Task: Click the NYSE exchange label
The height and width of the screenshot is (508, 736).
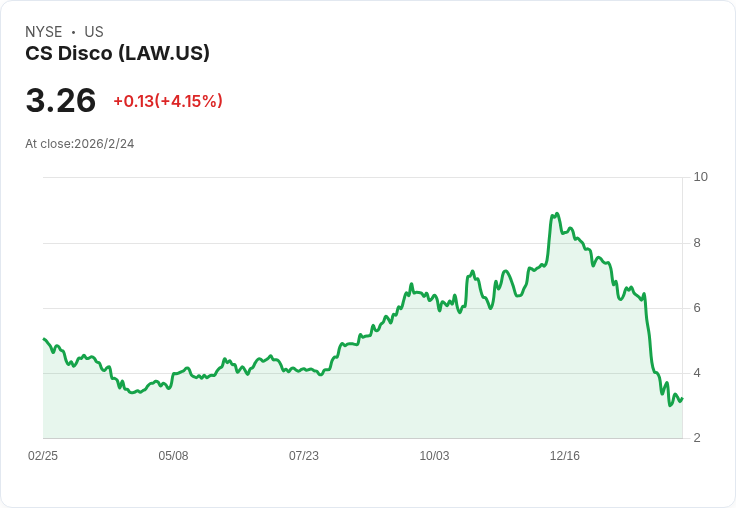Action: 43,31
